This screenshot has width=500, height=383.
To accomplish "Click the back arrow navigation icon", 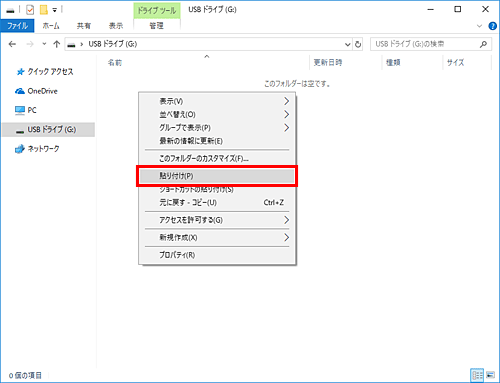I will (x=12, y=44).
